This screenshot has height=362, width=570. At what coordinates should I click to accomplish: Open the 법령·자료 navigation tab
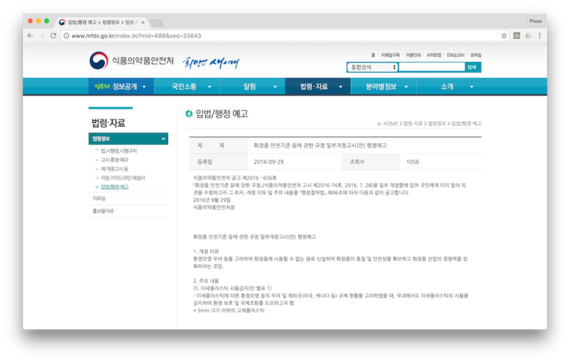click(318, 87)
